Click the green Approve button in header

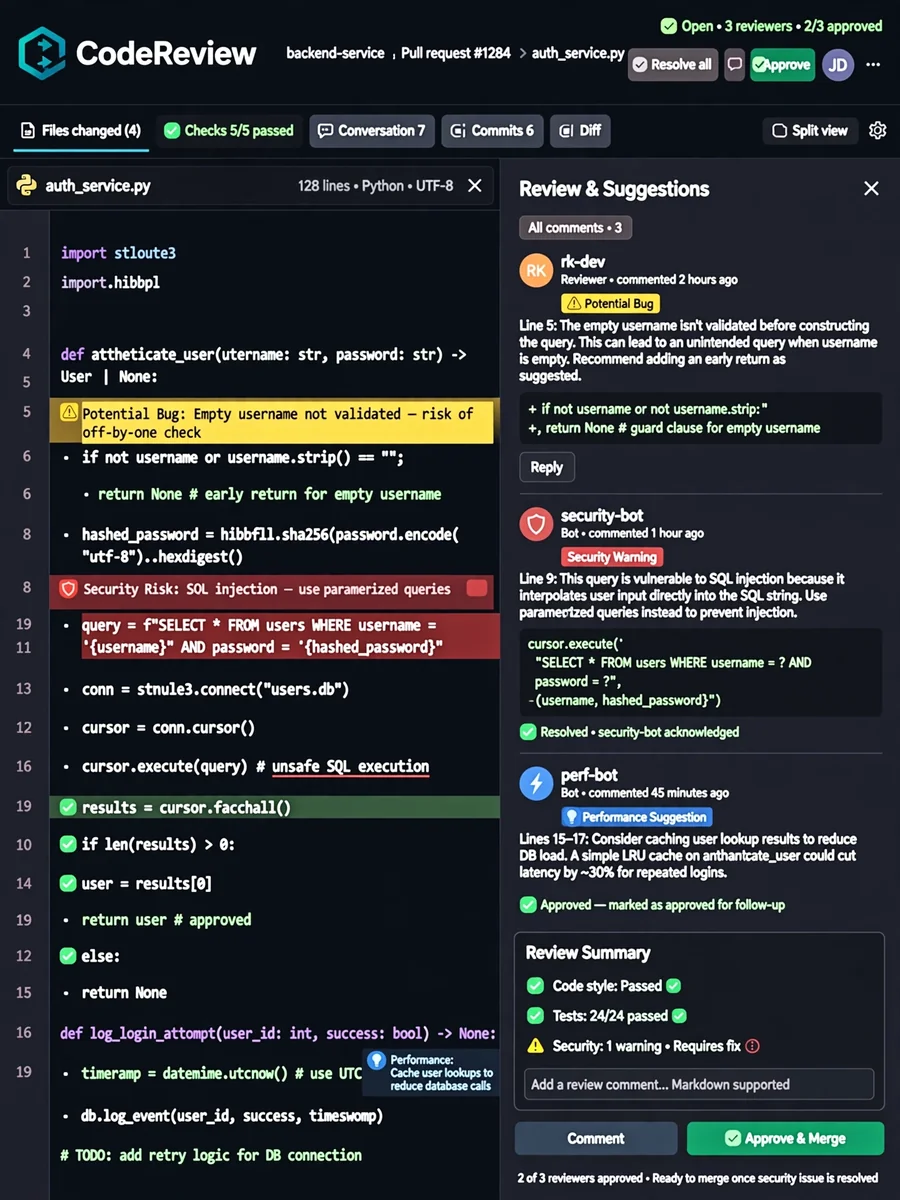coord(782,64)
